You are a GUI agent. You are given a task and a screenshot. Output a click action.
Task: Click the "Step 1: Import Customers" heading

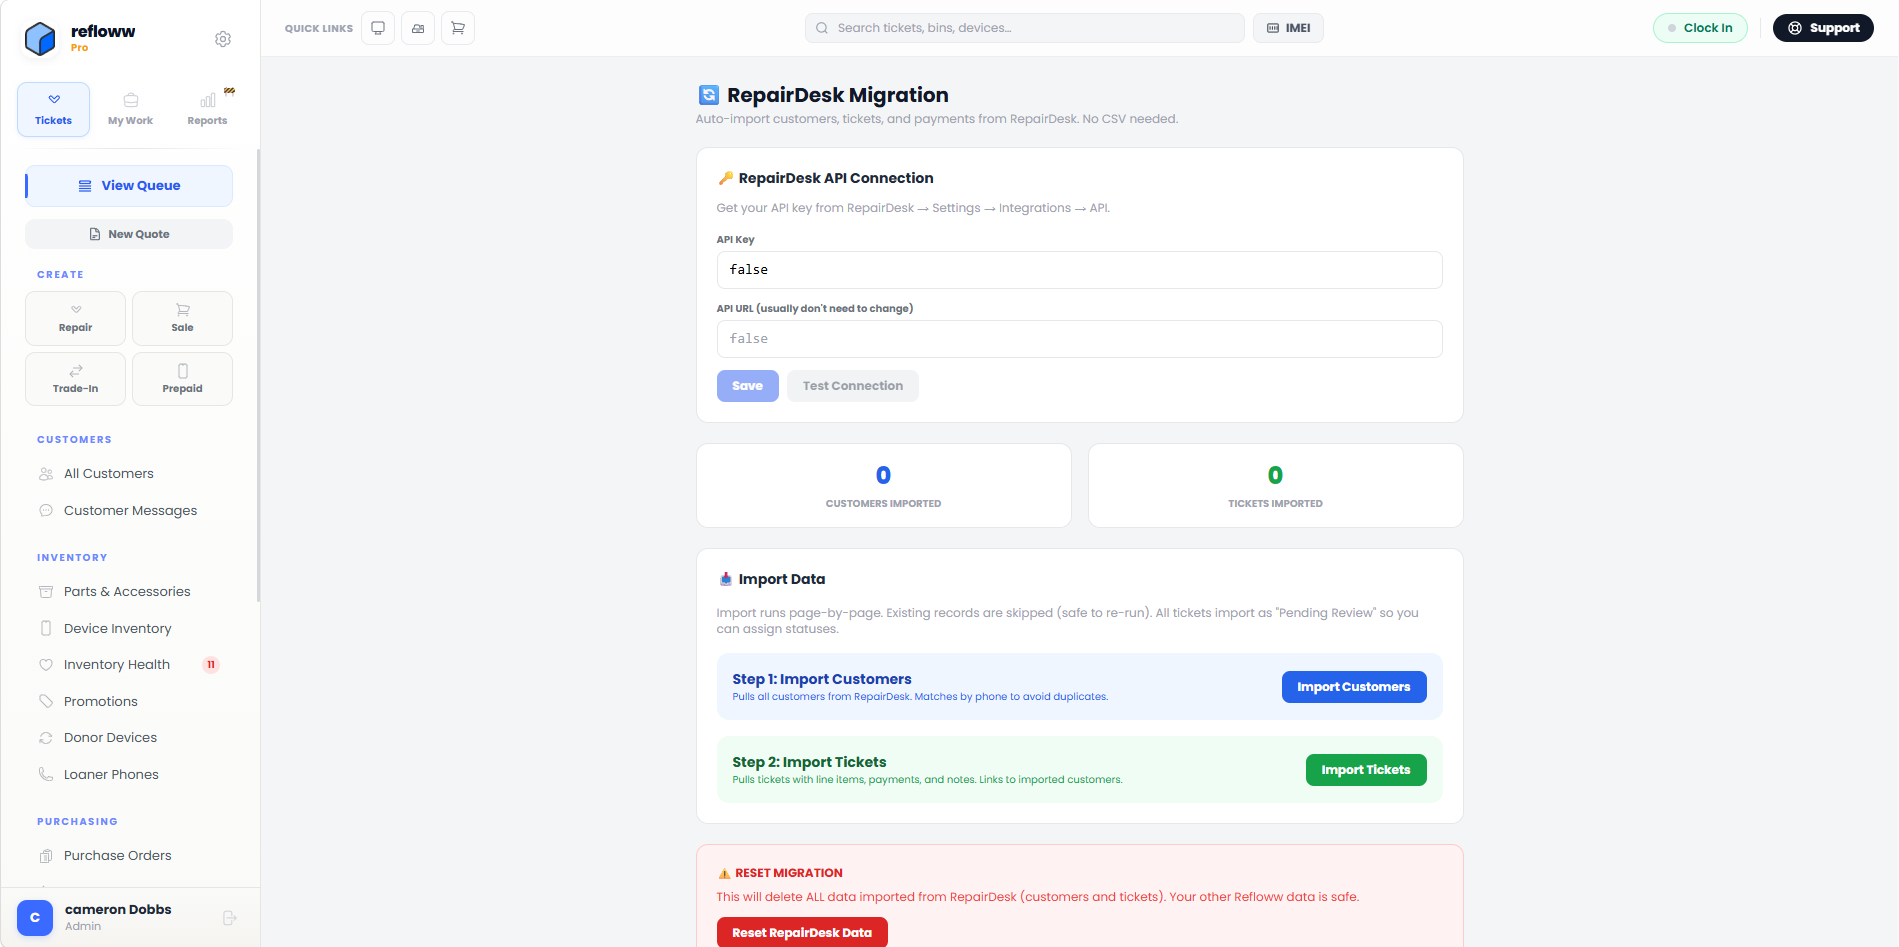point(822,679)
